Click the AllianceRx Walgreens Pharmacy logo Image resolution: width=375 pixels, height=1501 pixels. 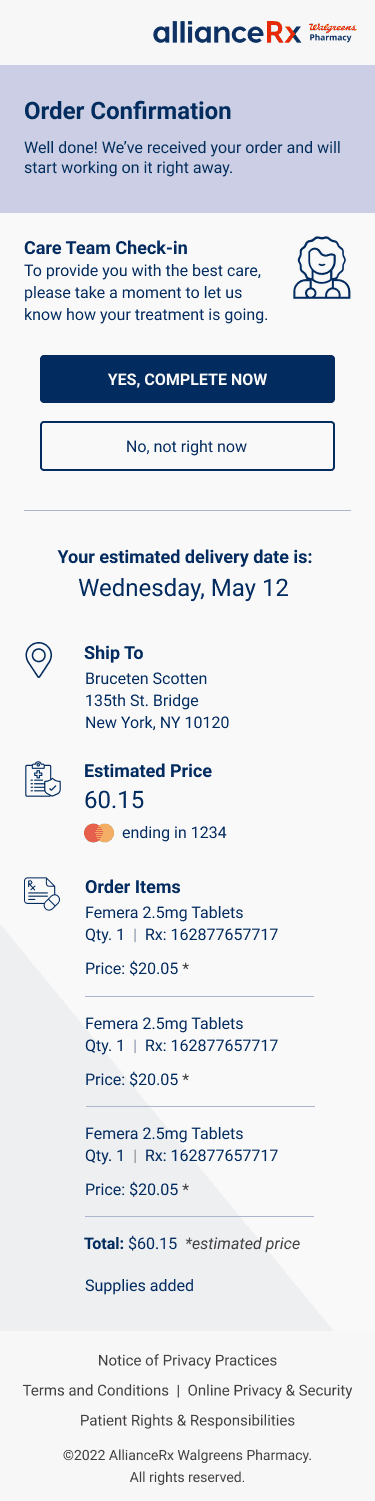coord(256,33)
